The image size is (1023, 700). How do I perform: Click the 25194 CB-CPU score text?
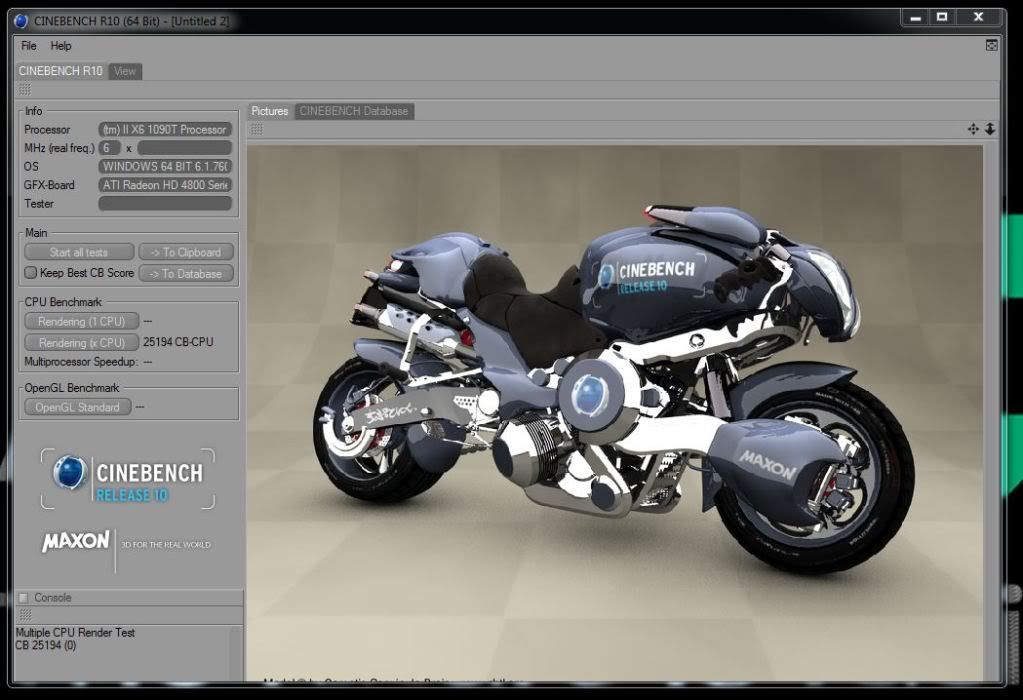tap(178, 342)
